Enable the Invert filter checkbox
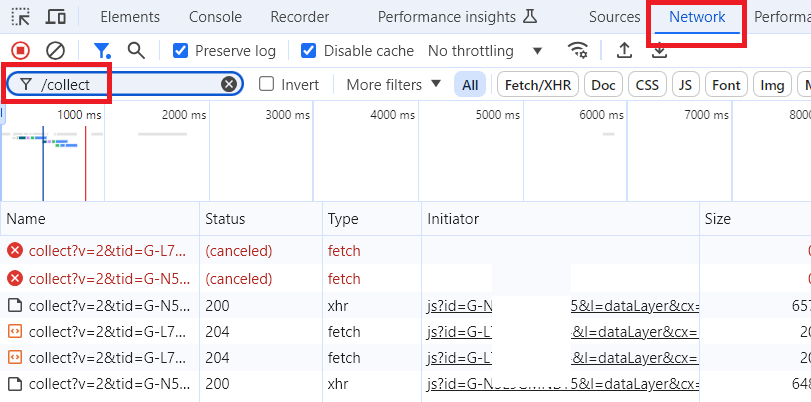 click(267, 85)
